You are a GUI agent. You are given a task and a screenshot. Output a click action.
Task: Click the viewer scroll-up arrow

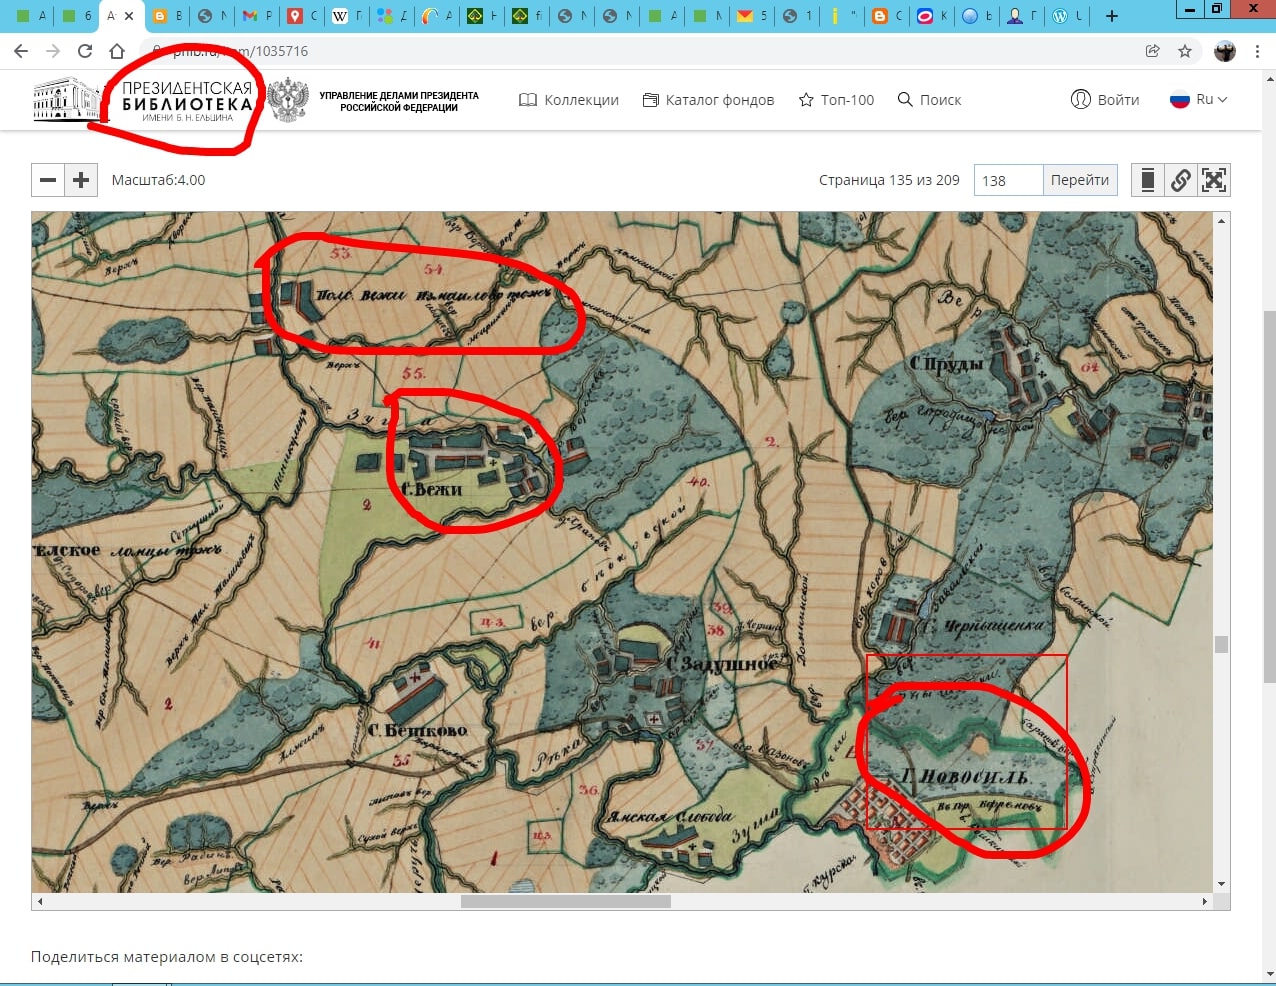click(1221, 220)
